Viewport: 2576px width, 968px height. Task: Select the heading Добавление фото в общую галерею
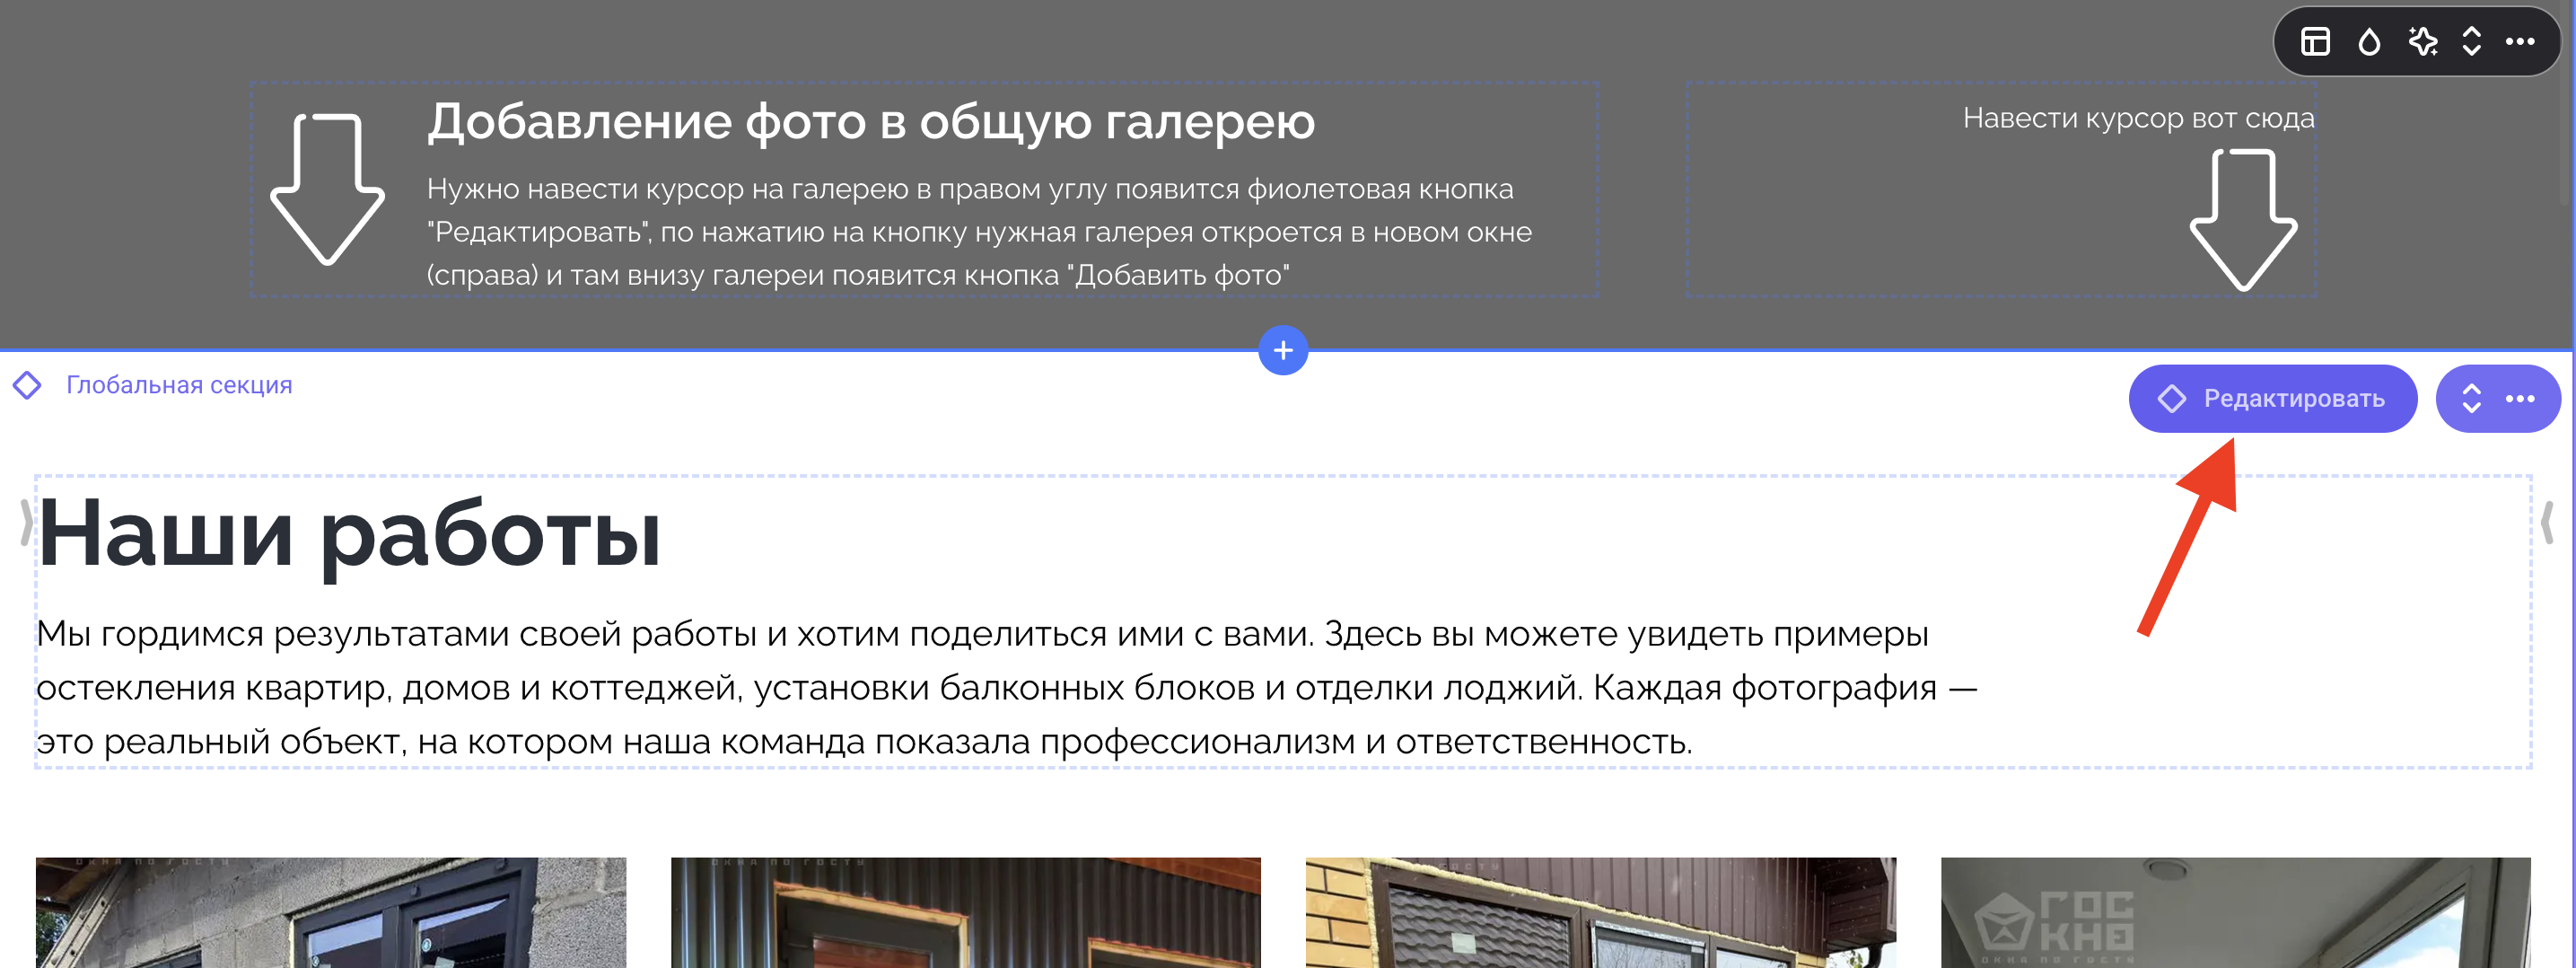point(870,122)
